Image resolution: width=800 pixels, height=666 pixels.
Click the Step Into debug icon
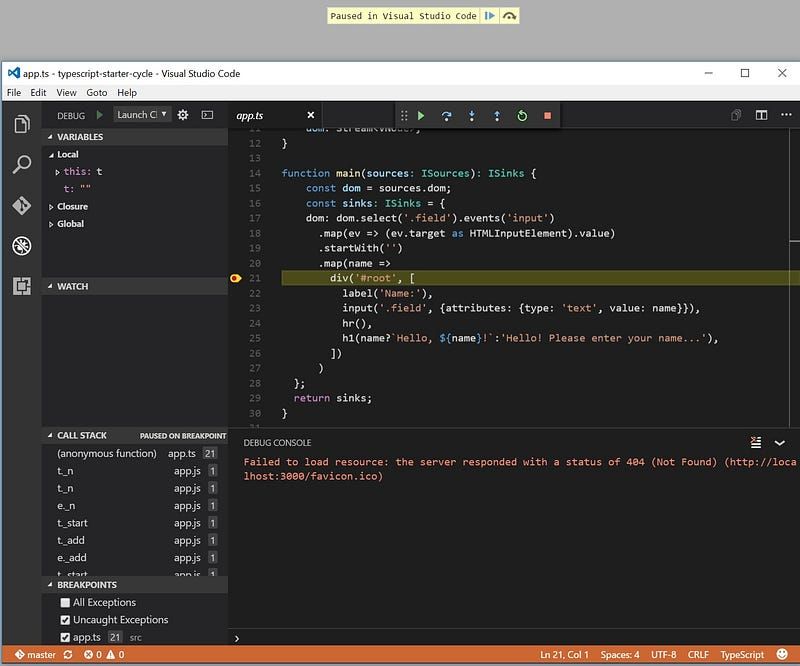pos(471,115)
